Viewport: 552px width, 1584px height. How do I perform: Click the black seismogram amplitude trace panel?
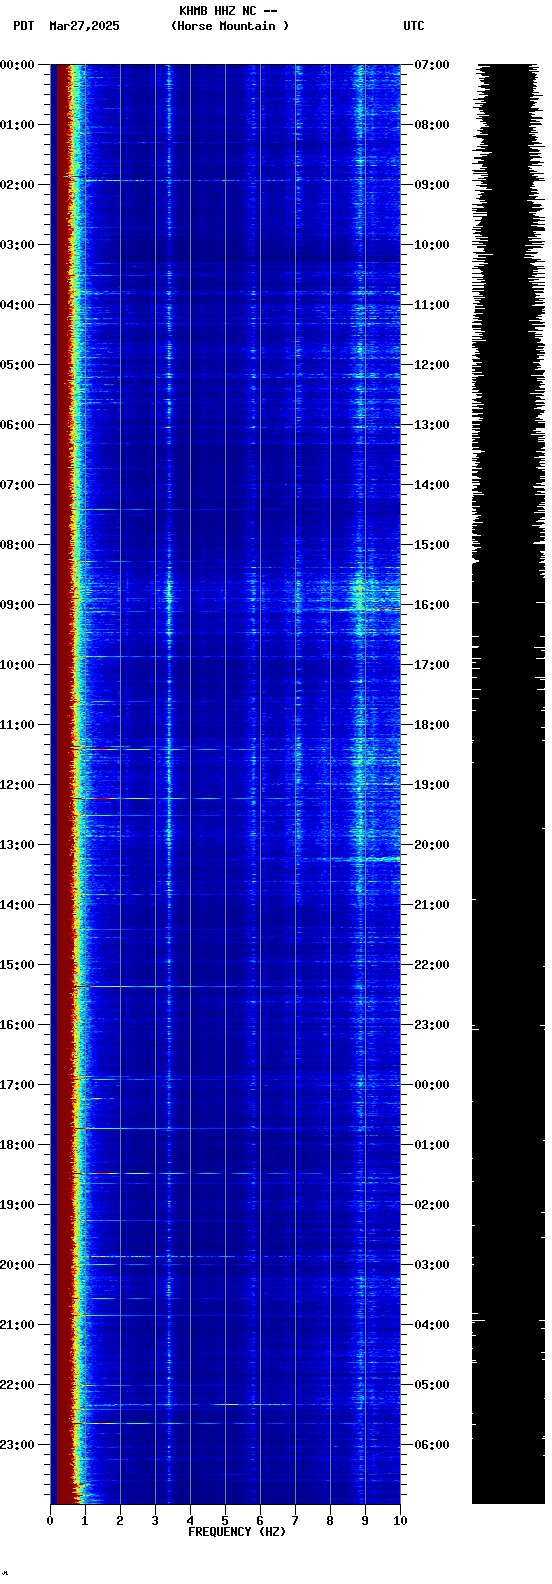[509, 784]
